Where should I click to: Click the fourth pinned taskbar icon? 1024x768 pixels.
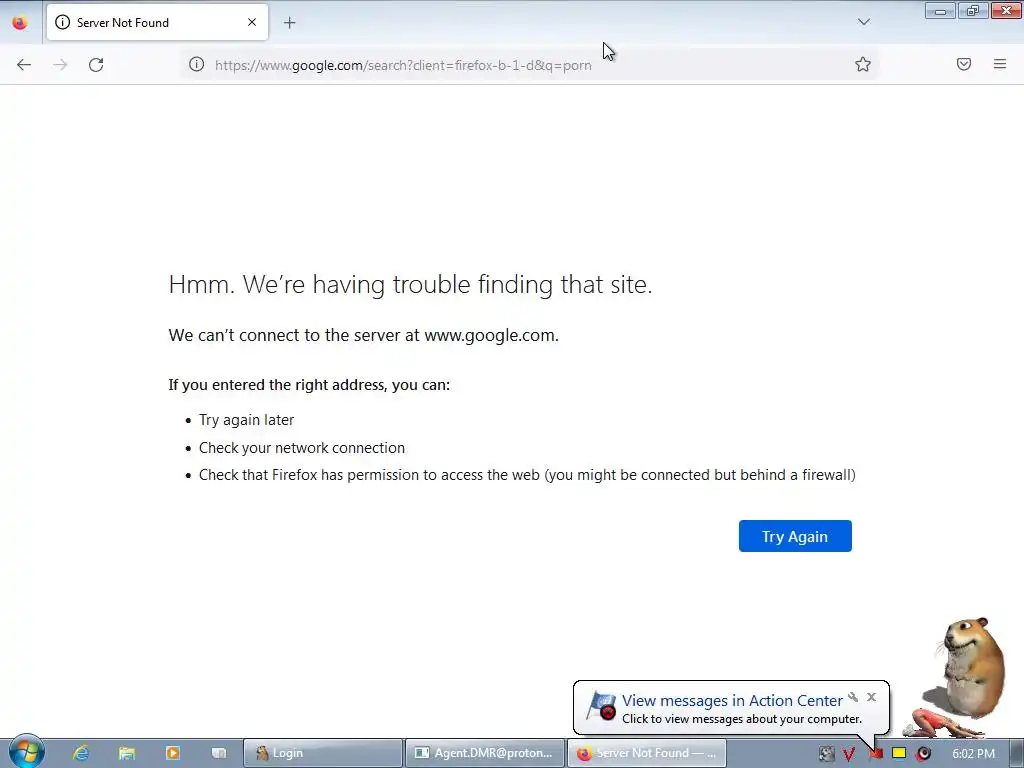219,753
